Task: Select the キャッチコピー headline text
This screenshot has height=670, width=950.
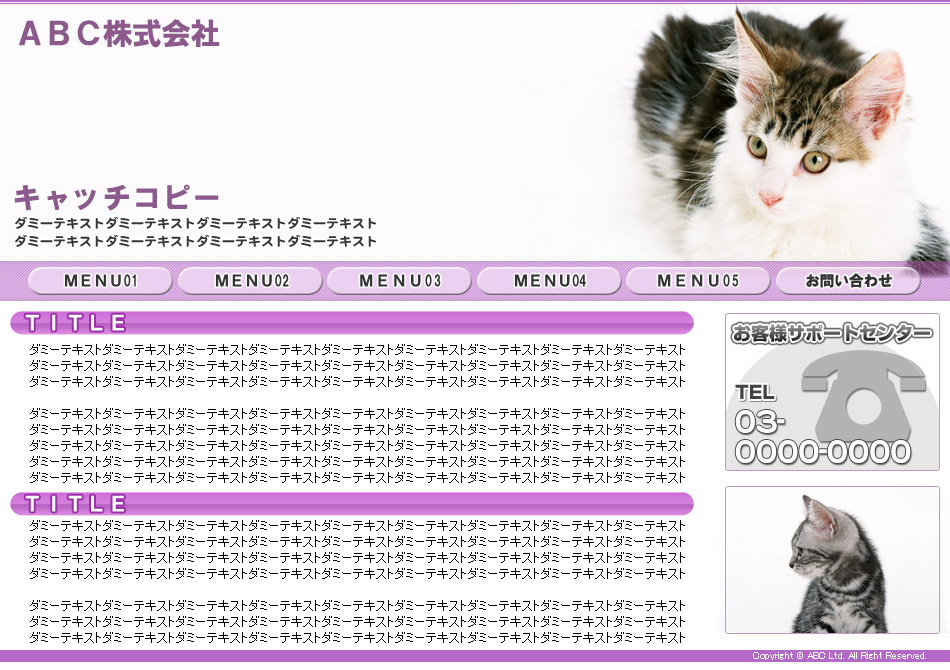Action: (x=117, y=197)
